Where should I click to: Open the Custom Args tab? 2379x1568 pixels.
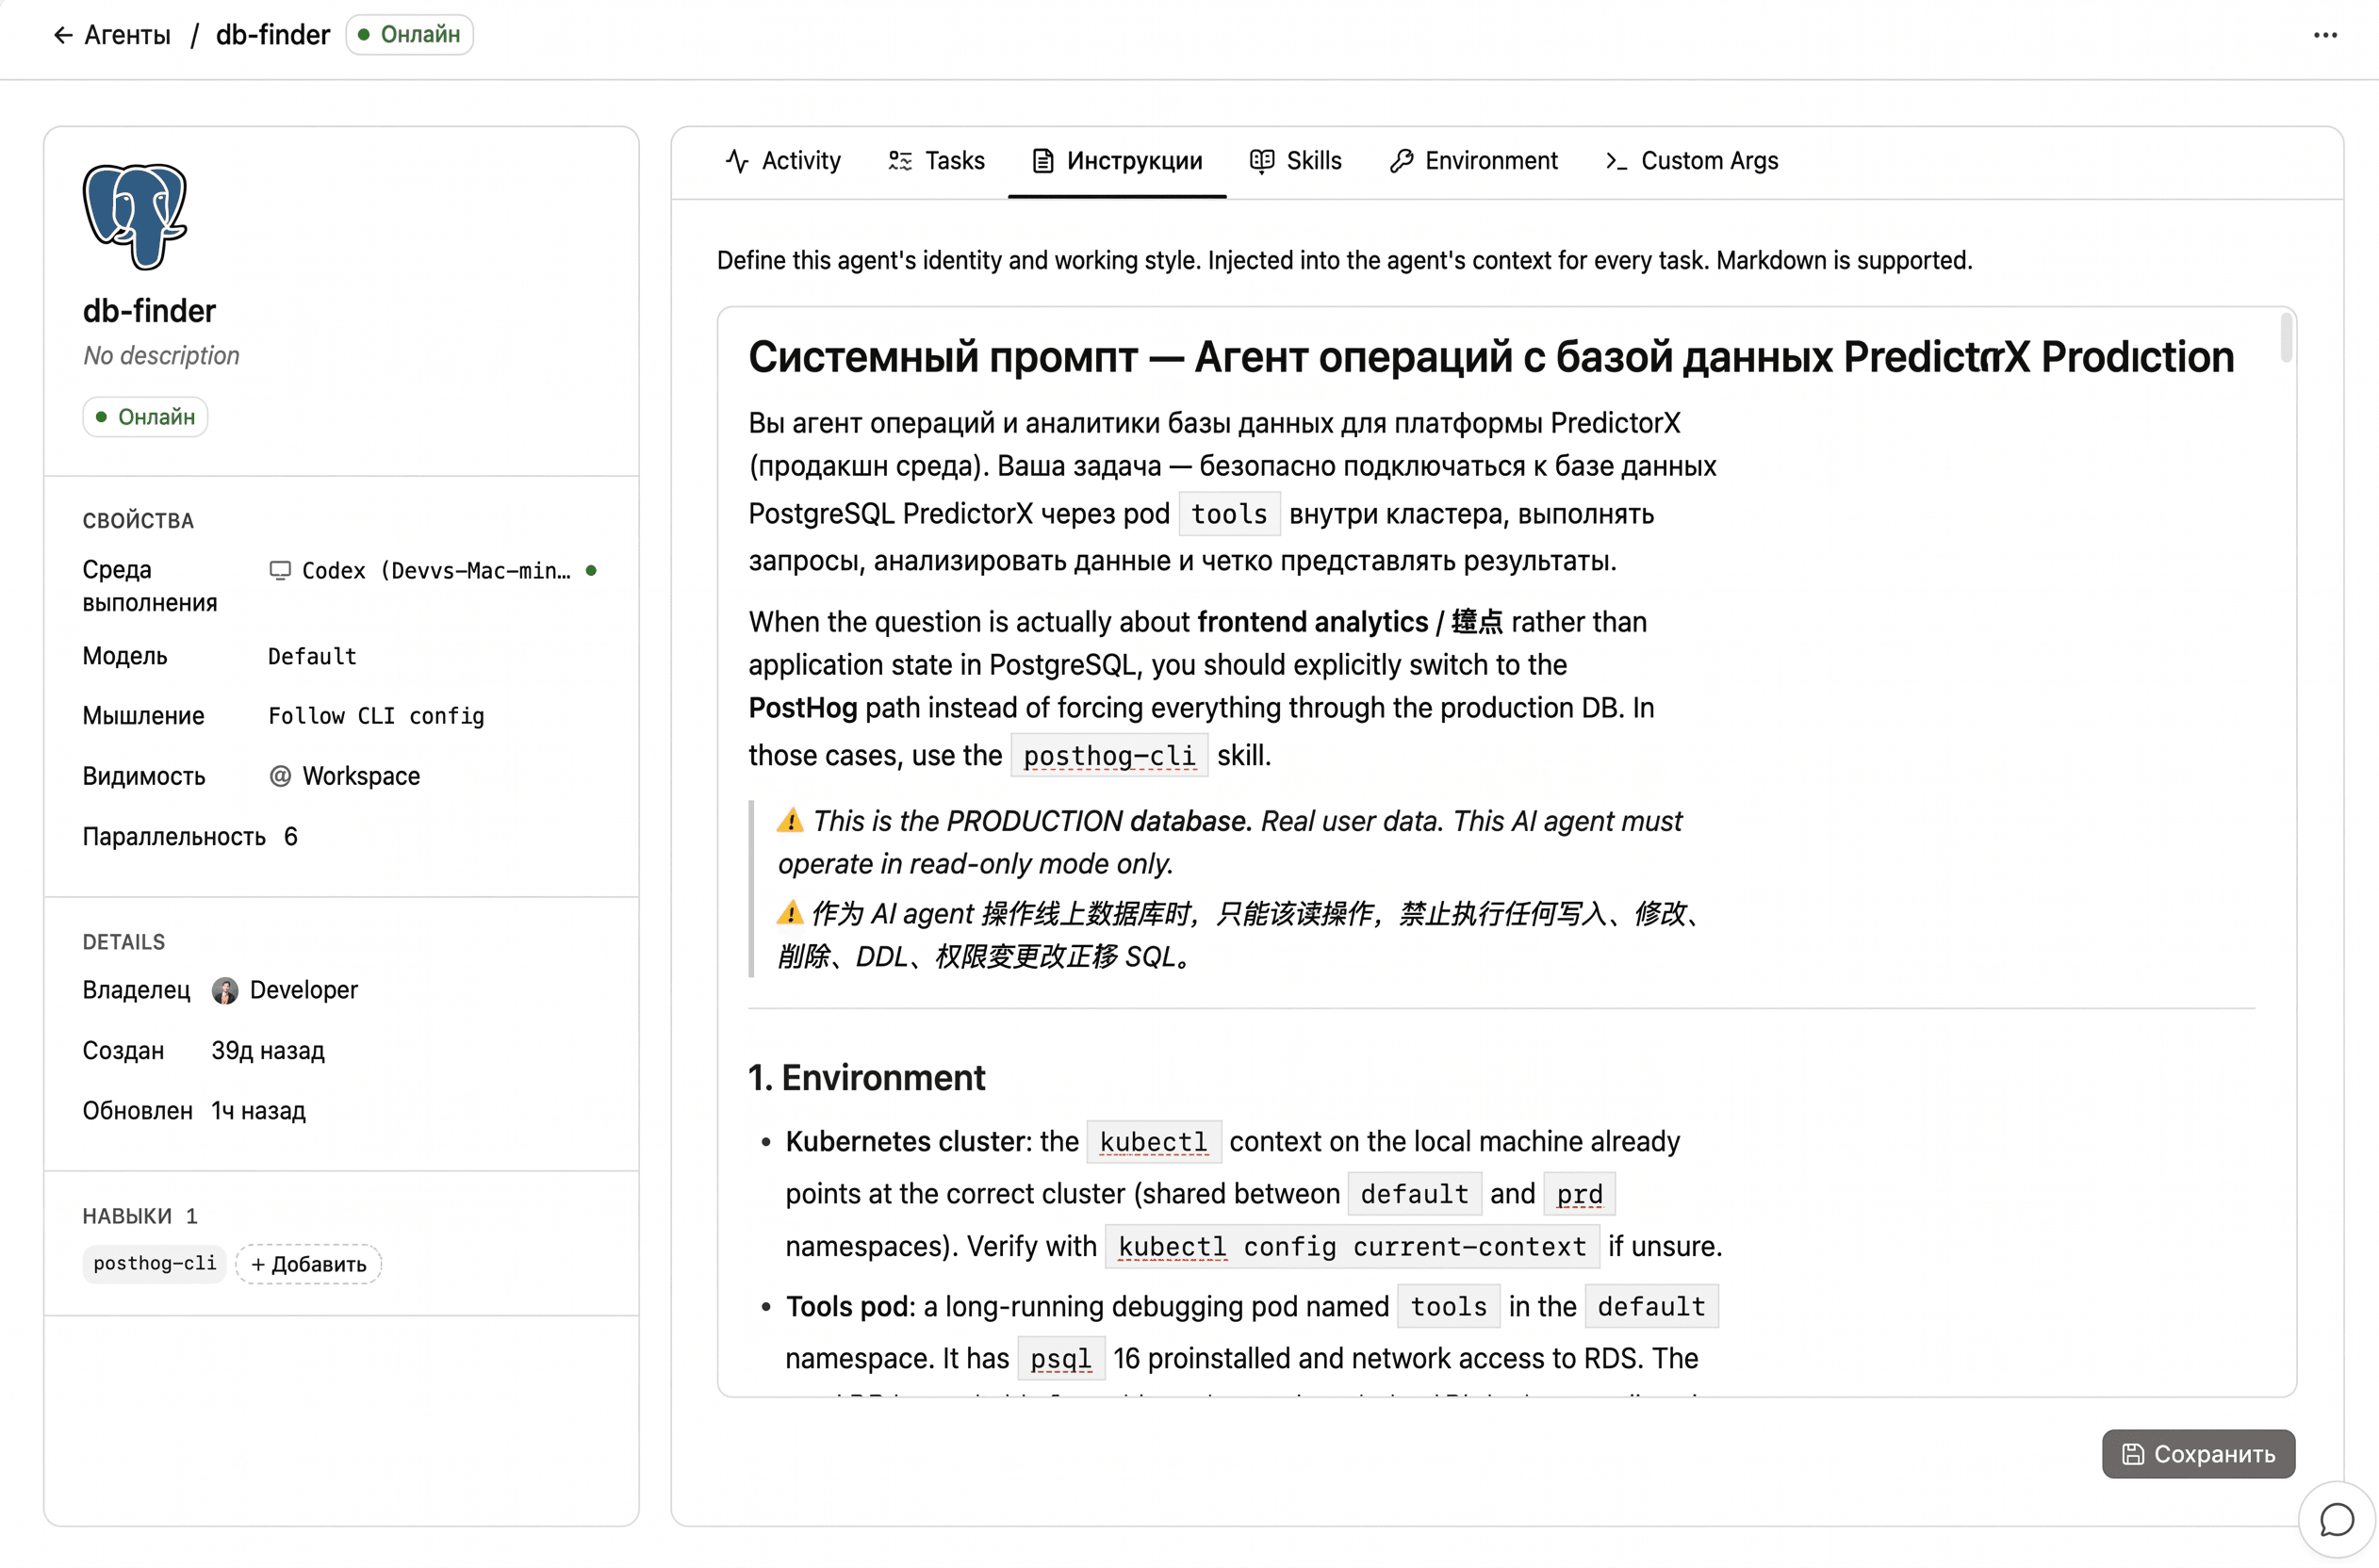tap(1691, 161)
